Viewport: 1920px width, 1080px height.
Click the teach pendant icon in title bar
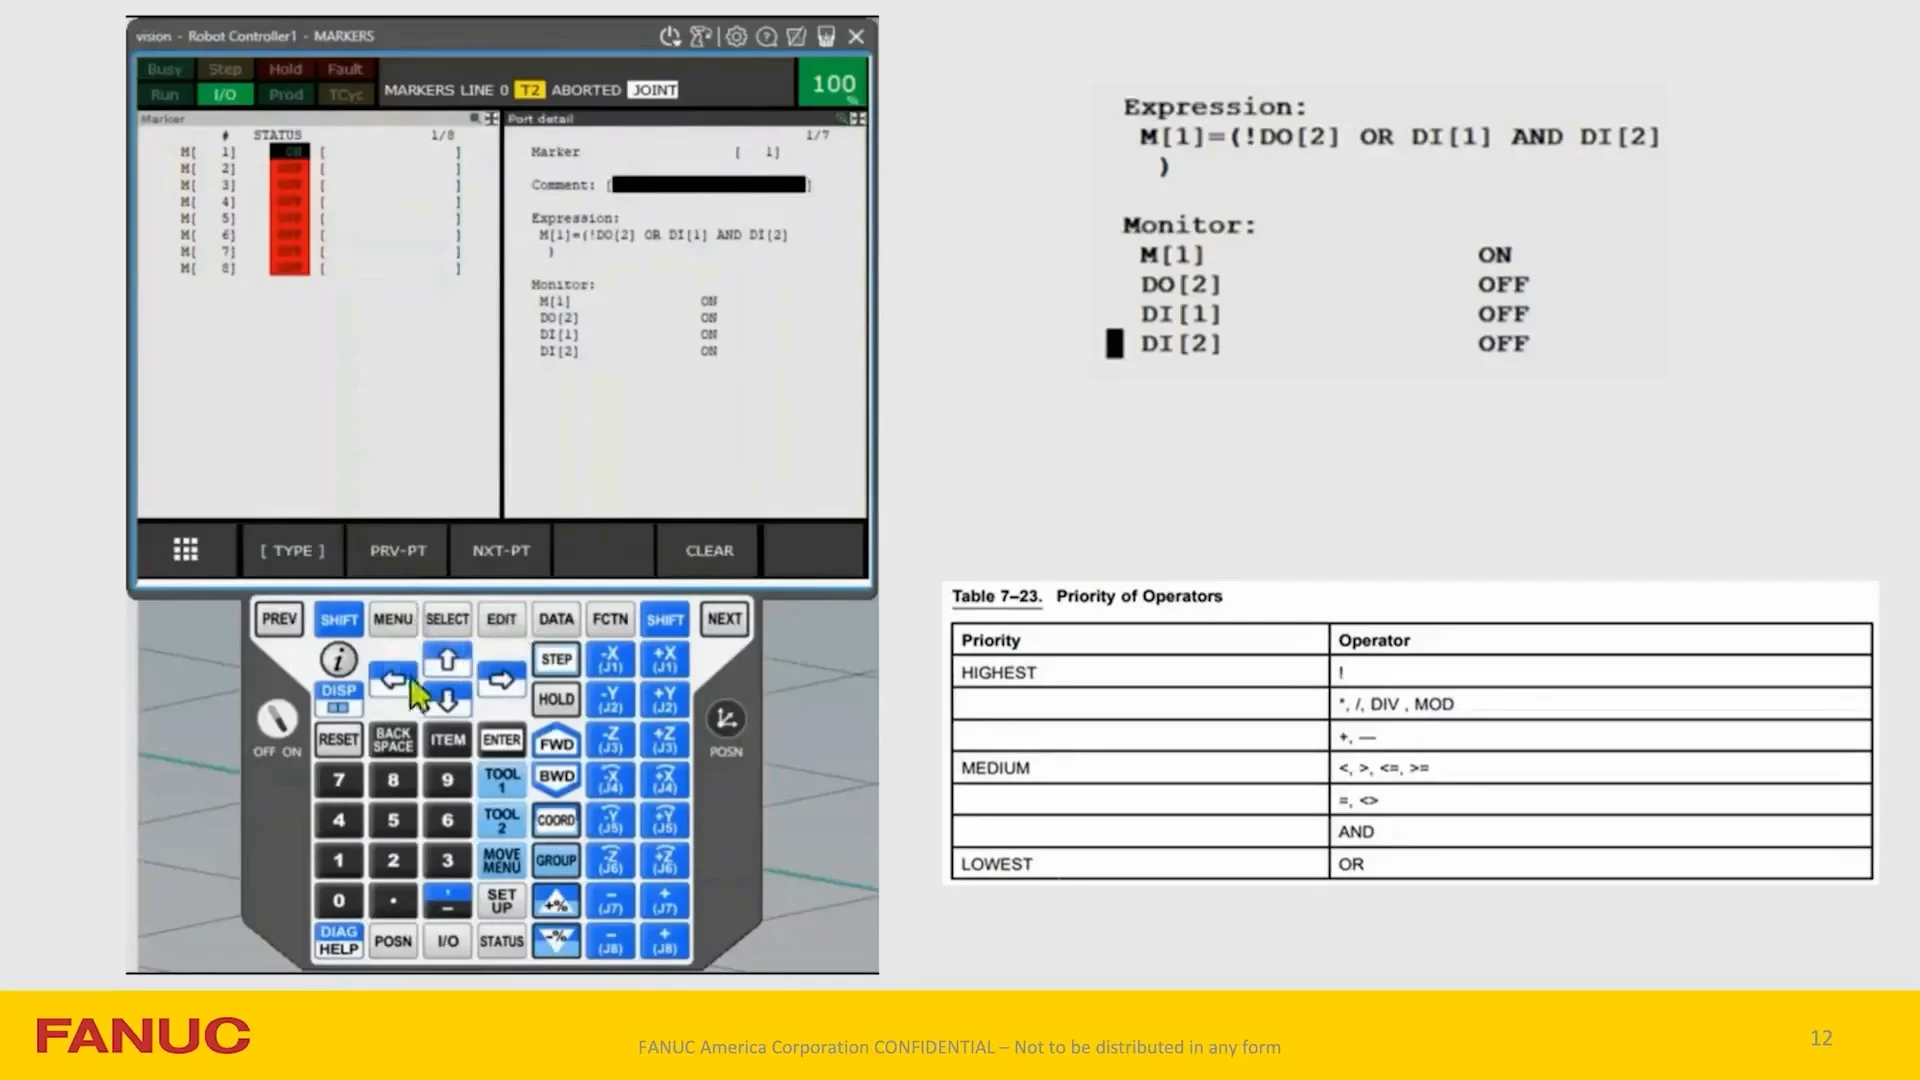(x=826, y=37)
